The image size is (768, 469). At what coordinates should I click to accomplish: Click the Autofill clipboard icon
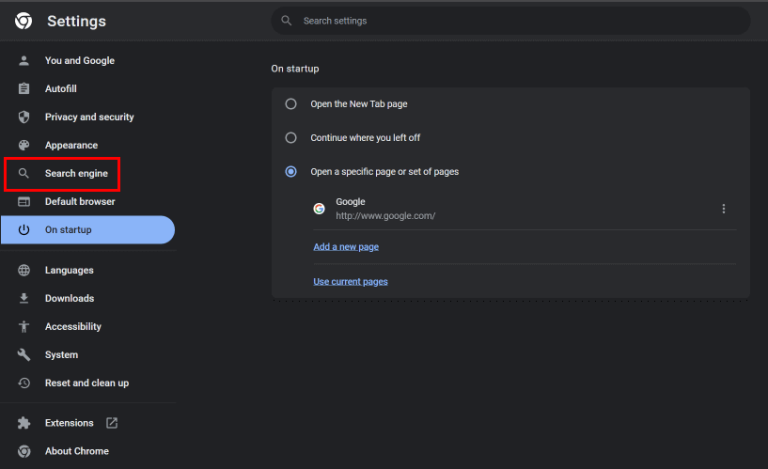pyautogui.click(x=24, y=89)
